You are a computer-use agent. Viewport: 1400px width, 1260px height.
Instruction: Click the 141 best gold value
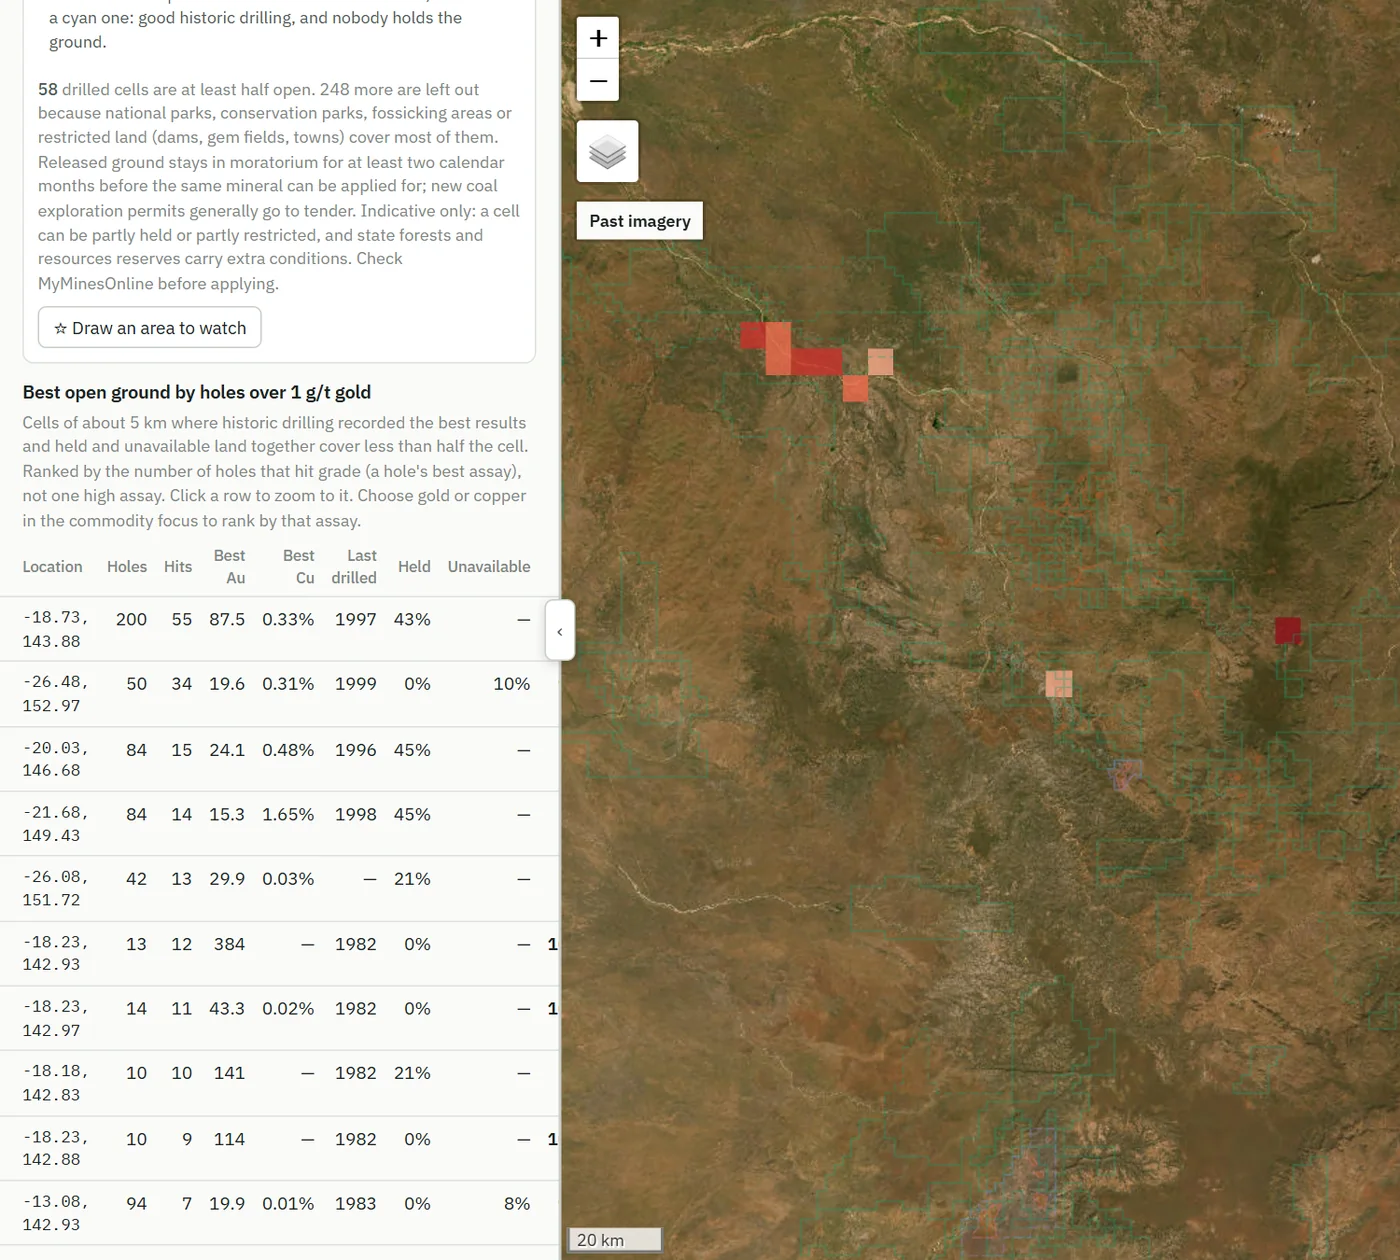click(x=229, y=1073)
